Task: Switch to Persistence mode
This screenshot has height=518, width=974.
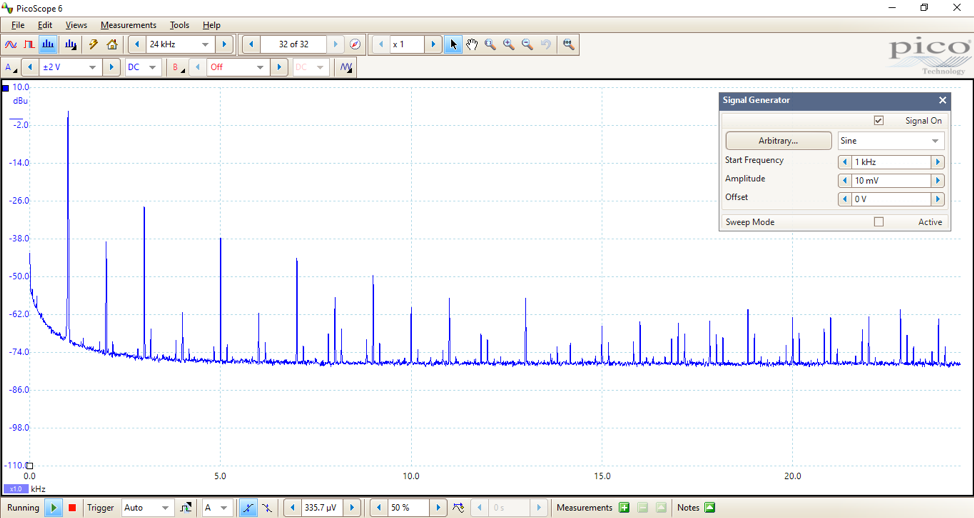Action: click(29, 45)
